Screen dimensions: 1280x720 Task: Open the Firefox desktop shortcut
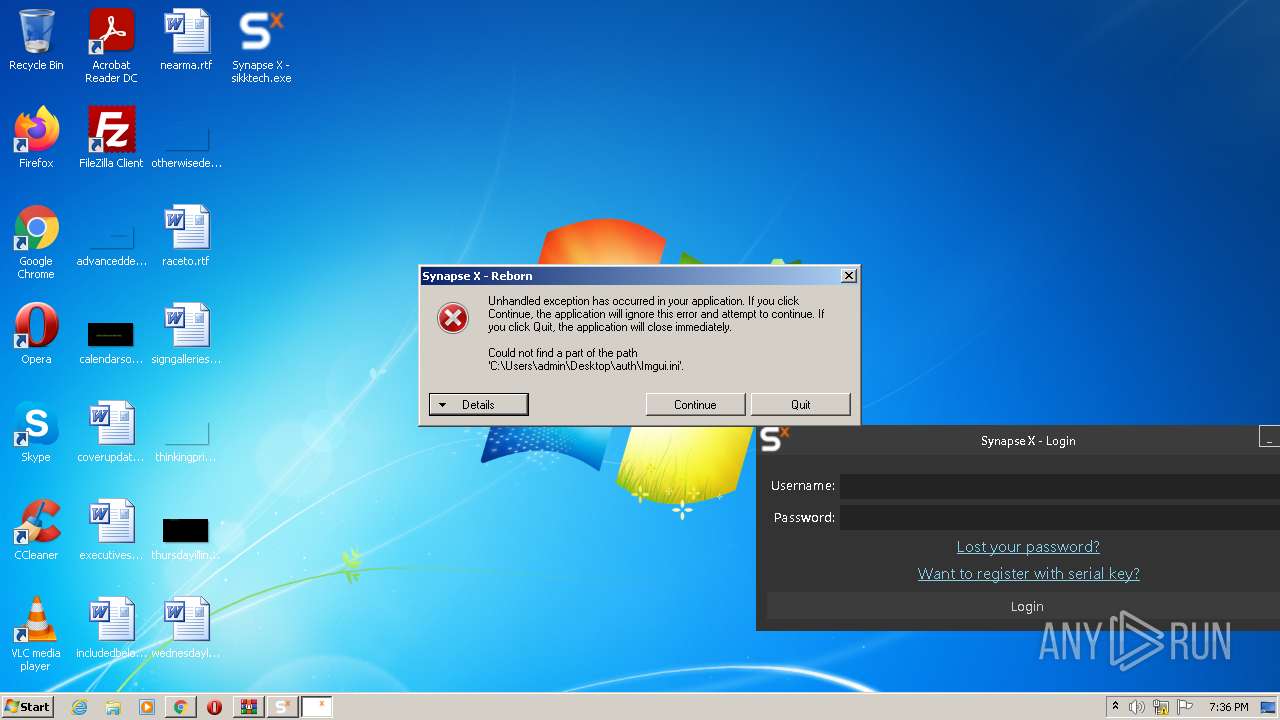pyautogui.click(x=36, y=138)
